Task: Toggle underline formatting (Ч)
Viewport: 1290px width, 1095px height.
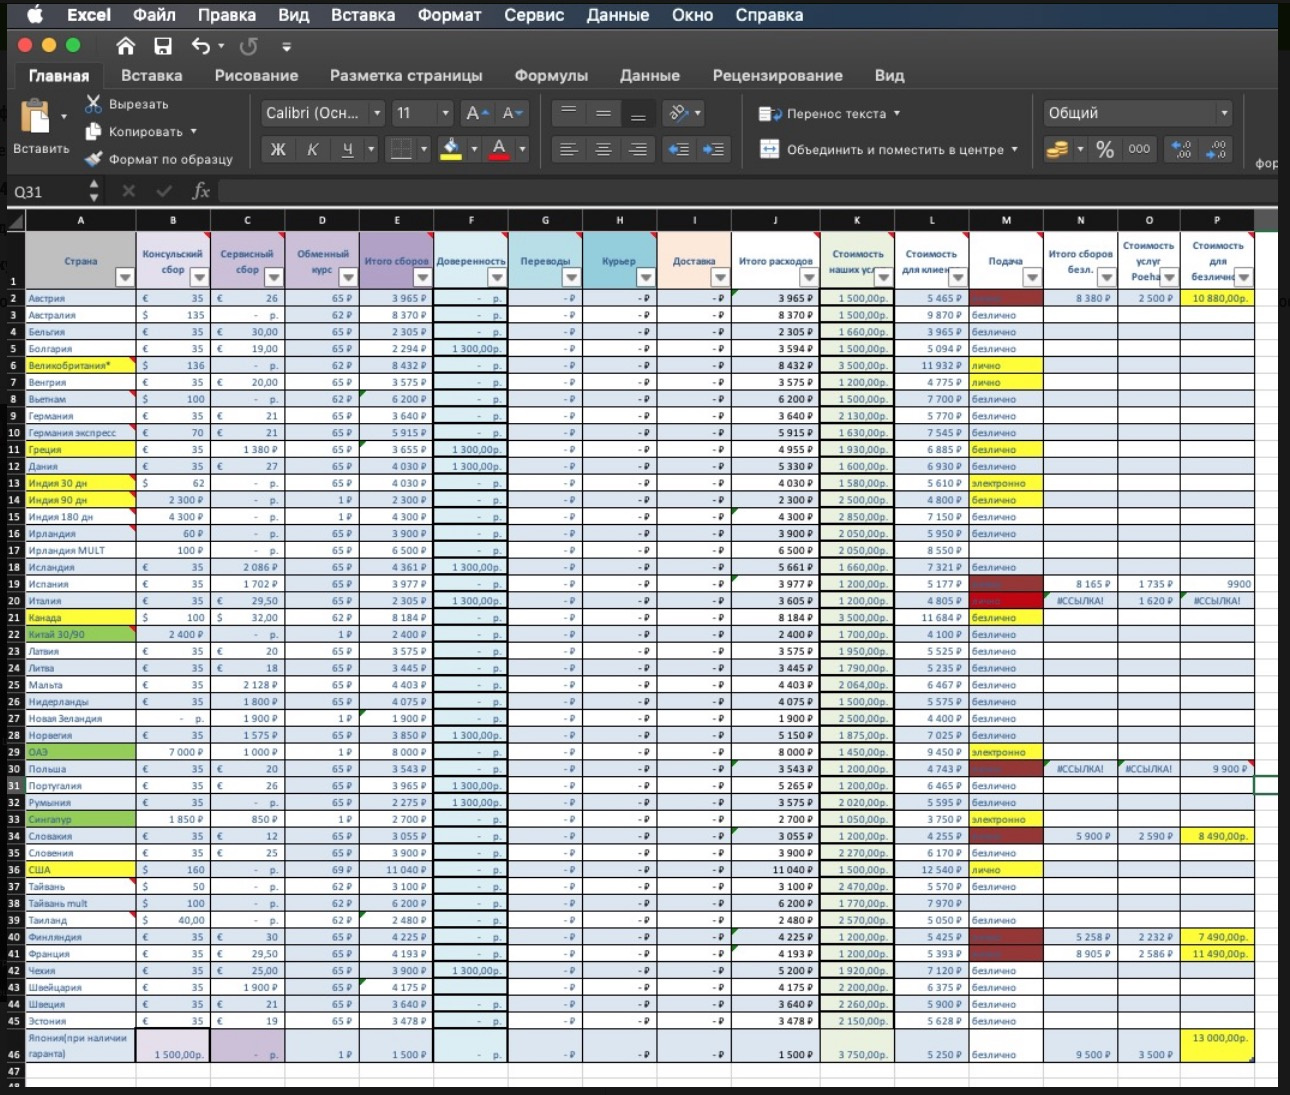Action: (x=348, y=149)
